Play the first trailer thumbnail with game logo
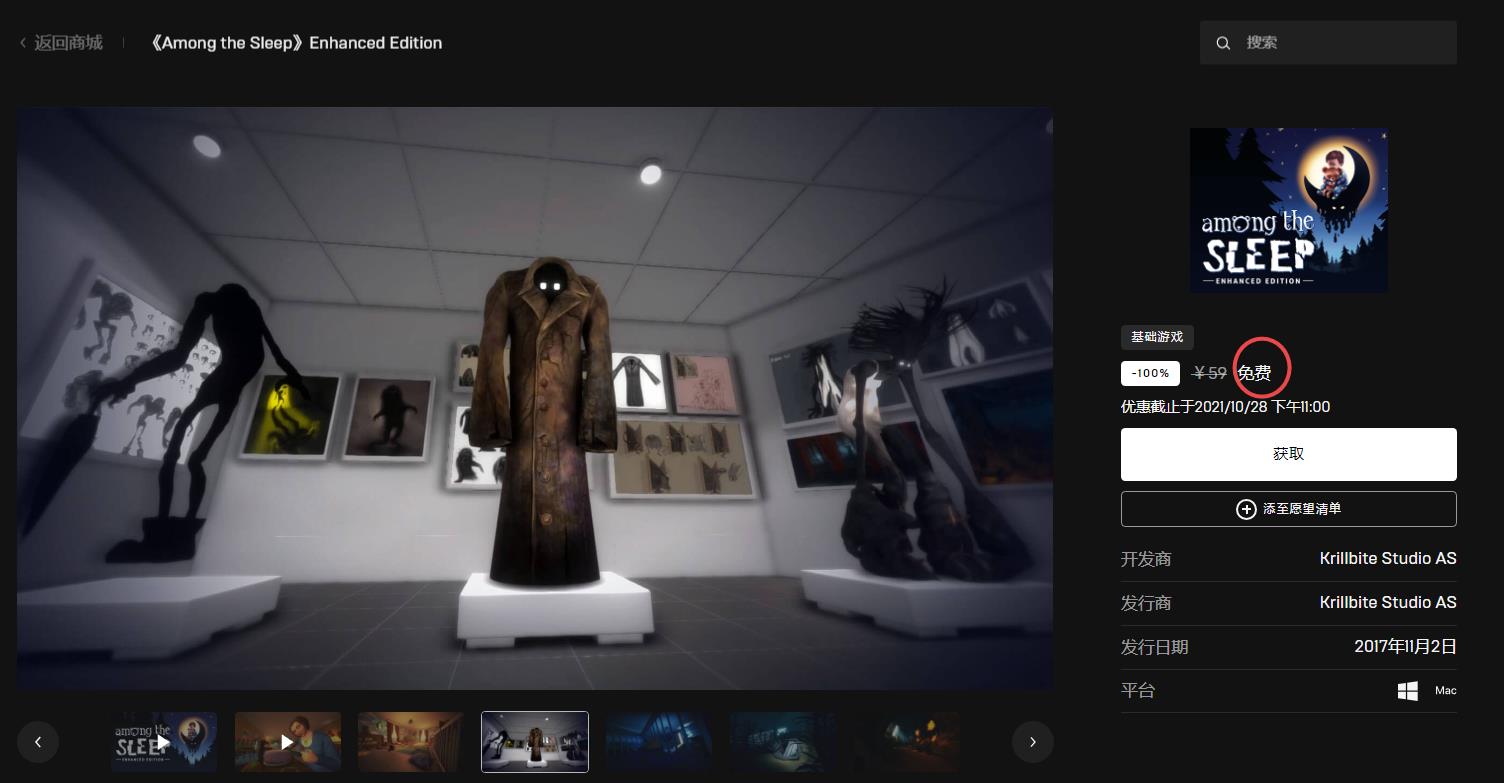 pos(164,742)
